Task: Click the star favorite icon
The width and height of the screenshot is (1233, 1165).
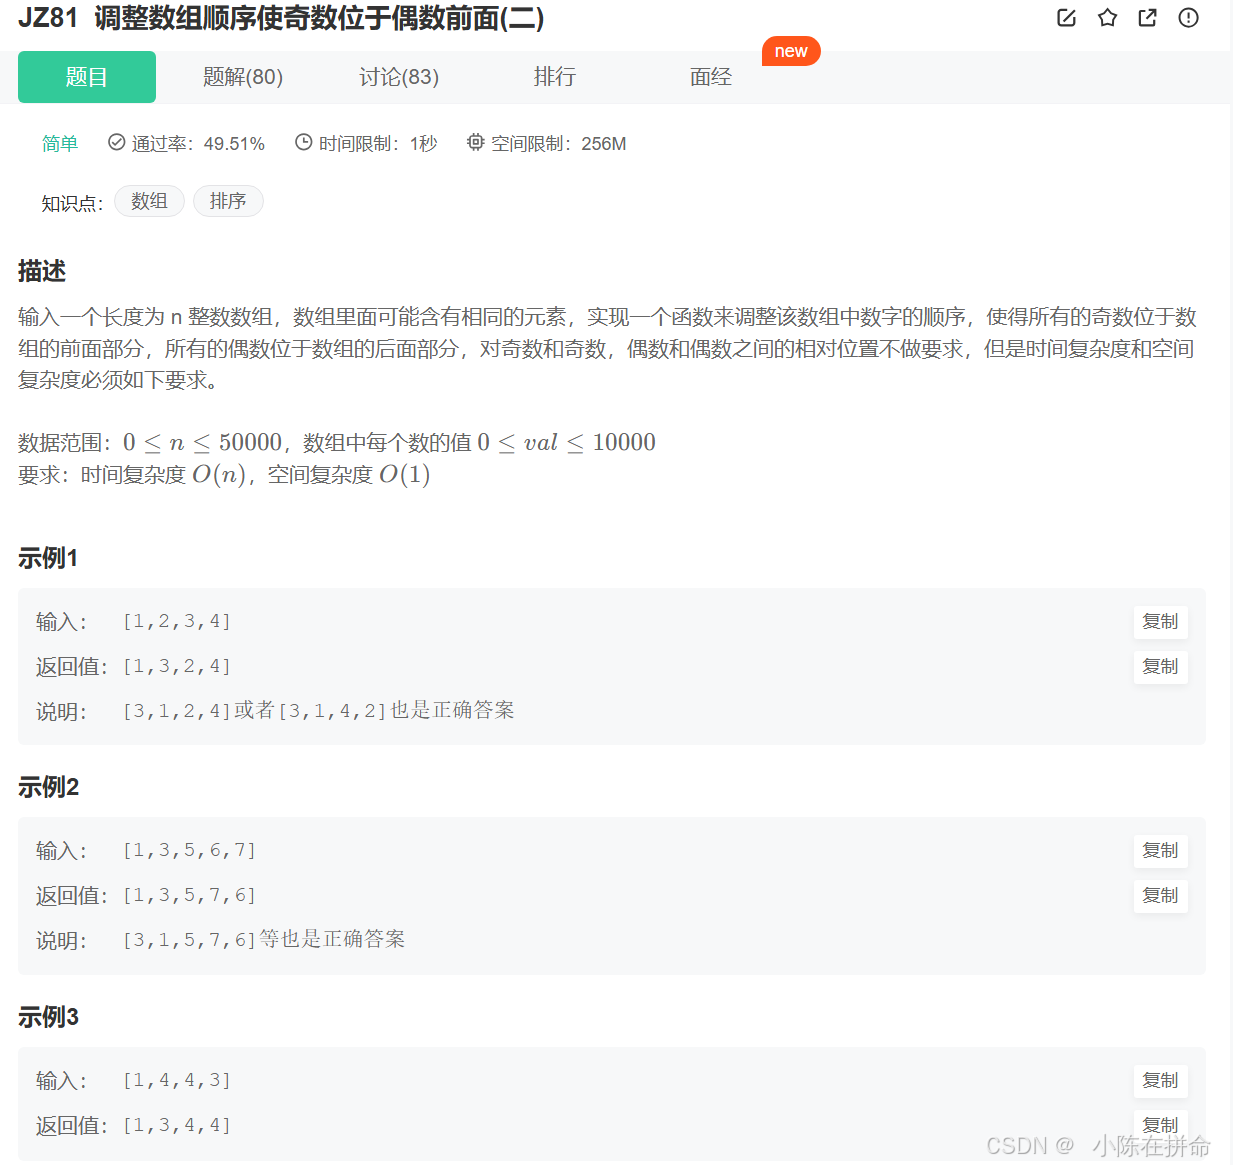Action: pos(1107,17)
